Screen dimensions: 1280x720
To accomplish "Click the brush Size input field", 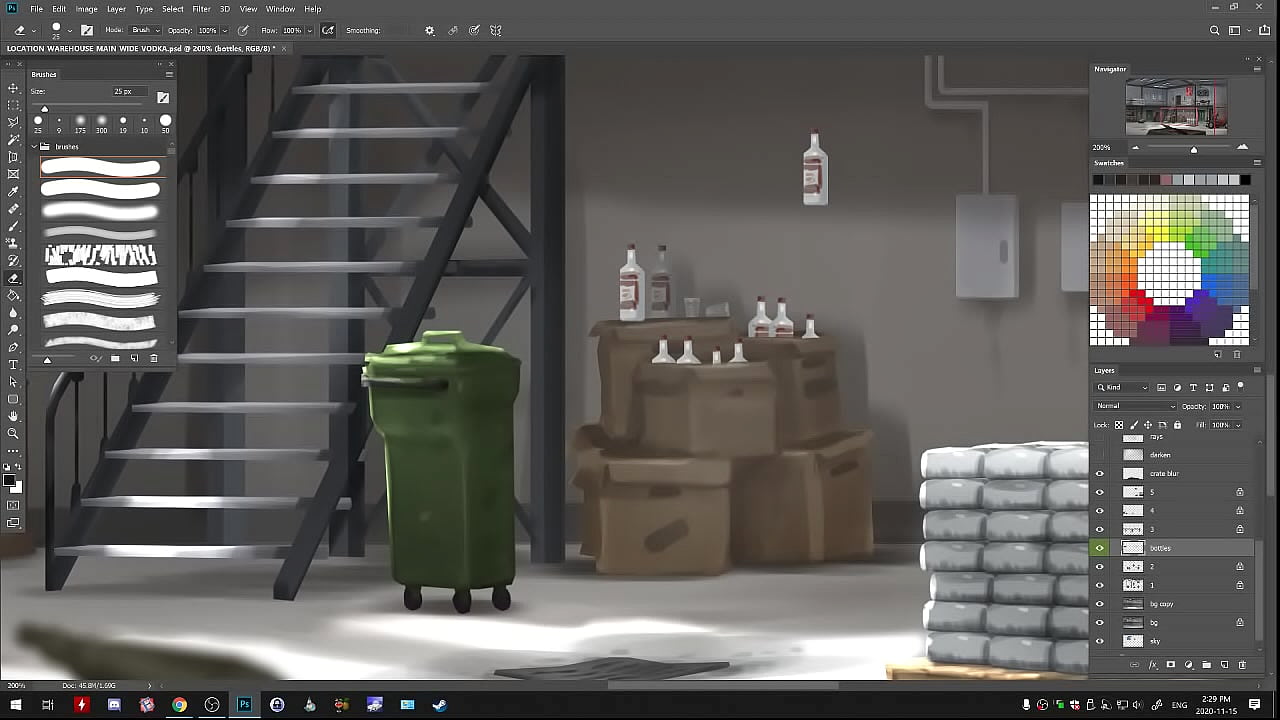I will [126, 92].
